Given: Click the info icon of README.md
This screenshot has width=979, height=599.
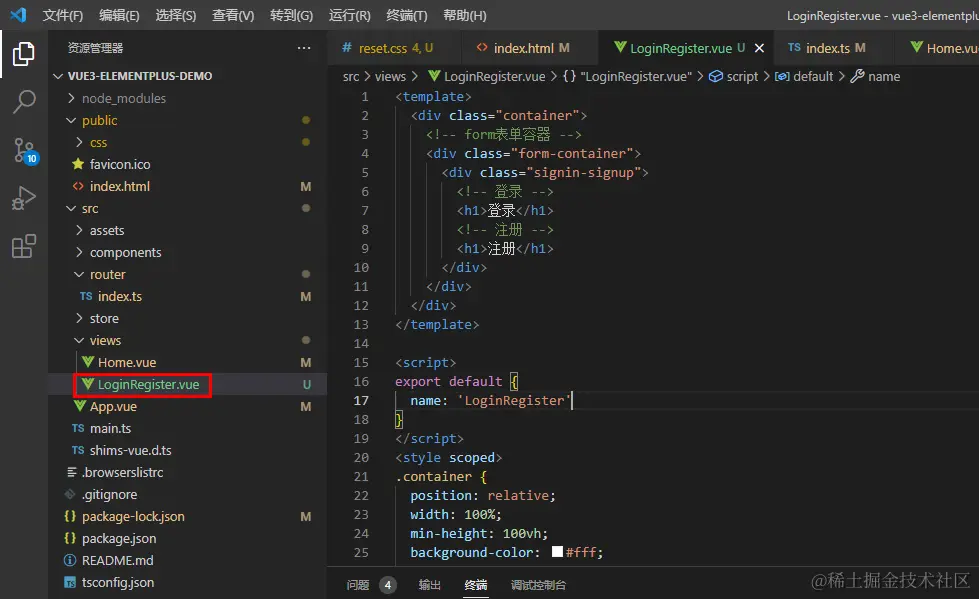Looking at the screenshot, I should (70, 560).
